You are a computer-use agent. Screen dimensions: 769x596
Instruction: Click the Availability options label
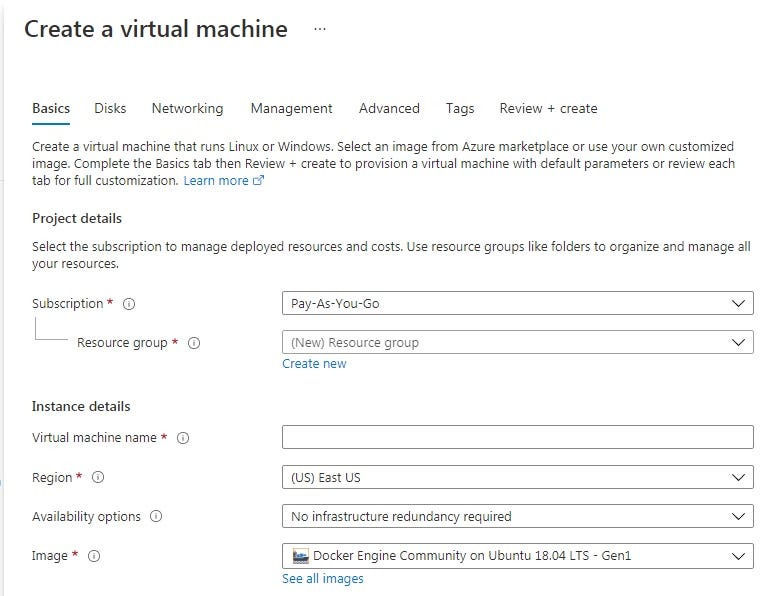tap(86, 517)
